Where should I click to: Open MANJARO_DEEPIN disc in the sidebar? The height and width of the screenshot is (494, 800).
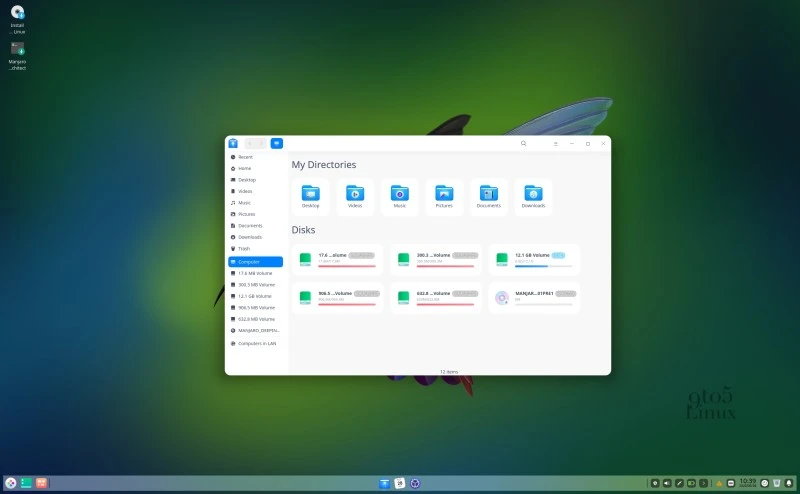pos(255,331)
